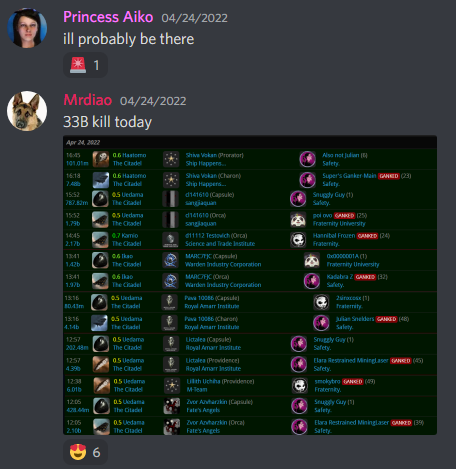Viewport: 456px width, 469px height.
Task: Click Julian Snelders attacker name
Action: click(x=355, y=319)
